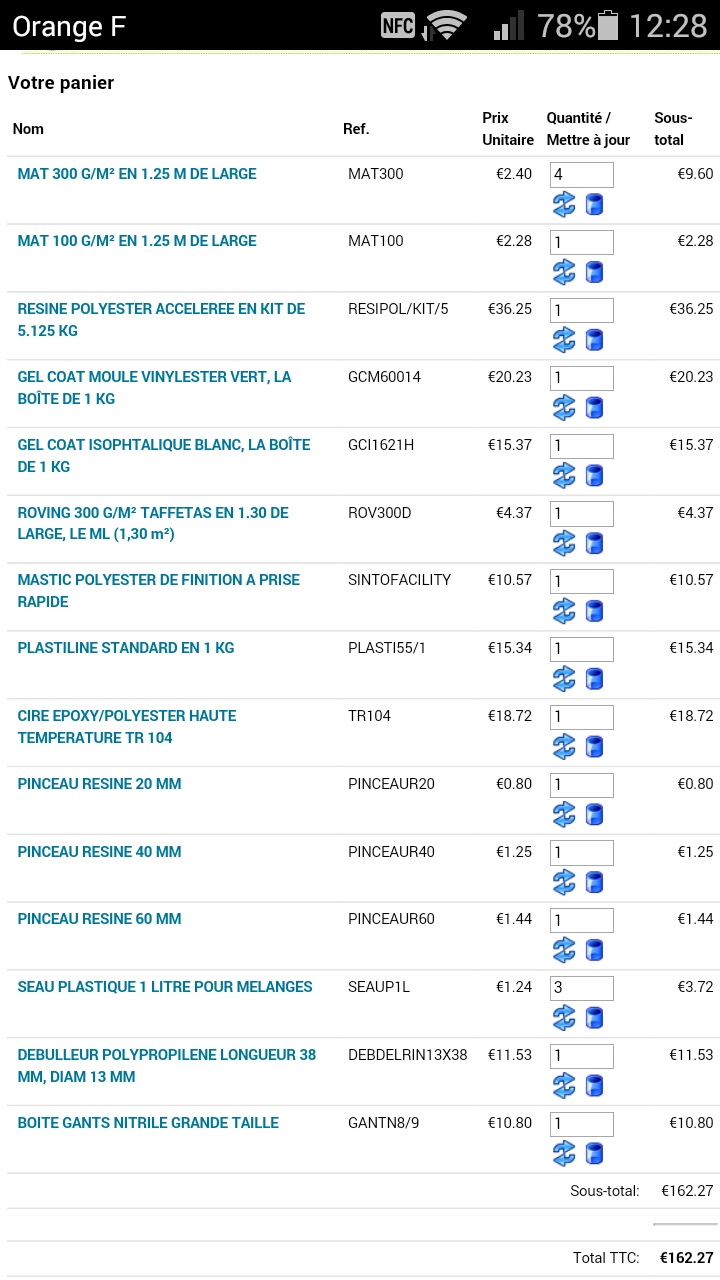Click update icon for PLASTI55/1 row

pos(564,679)
